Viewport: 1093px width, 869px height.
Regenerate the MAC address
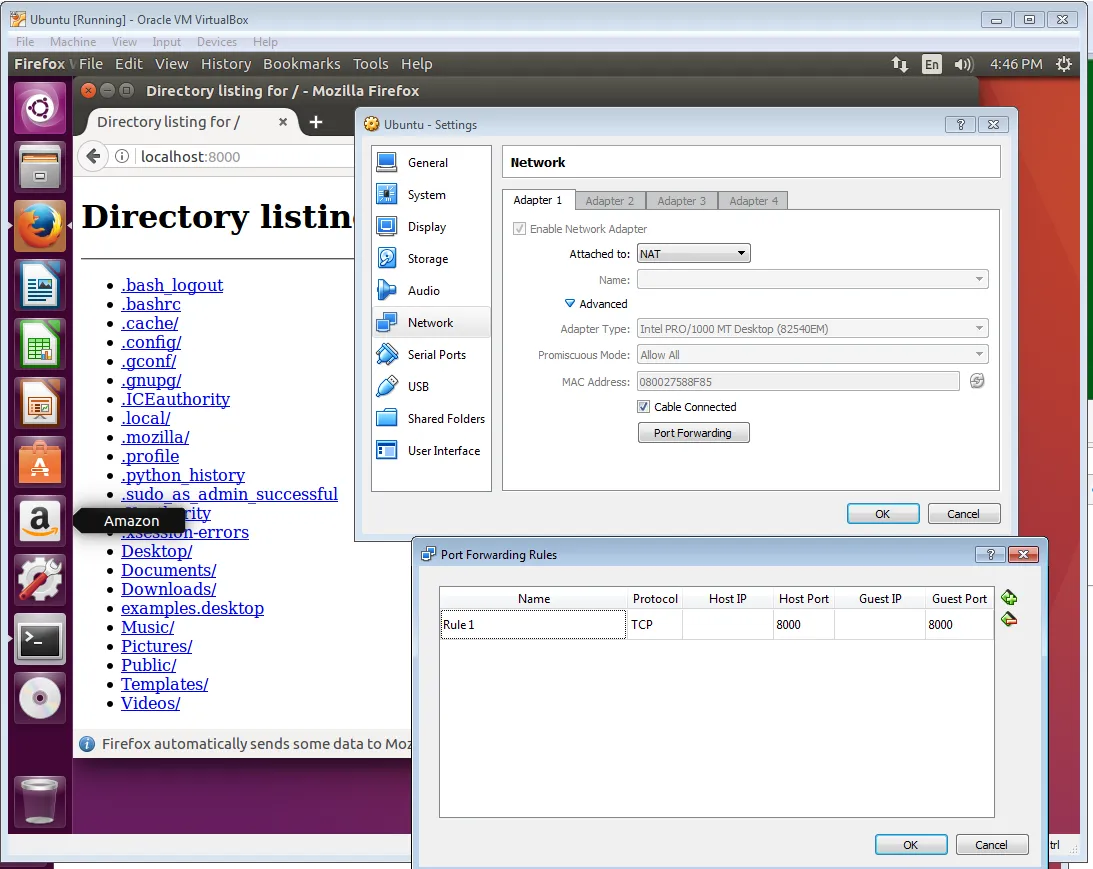(977, 381)
